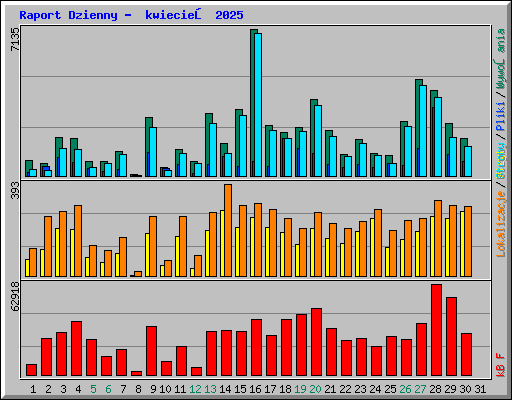Click the 62918 y-axis label
This screenshot has height=400, width=512.
pos(15,296)
